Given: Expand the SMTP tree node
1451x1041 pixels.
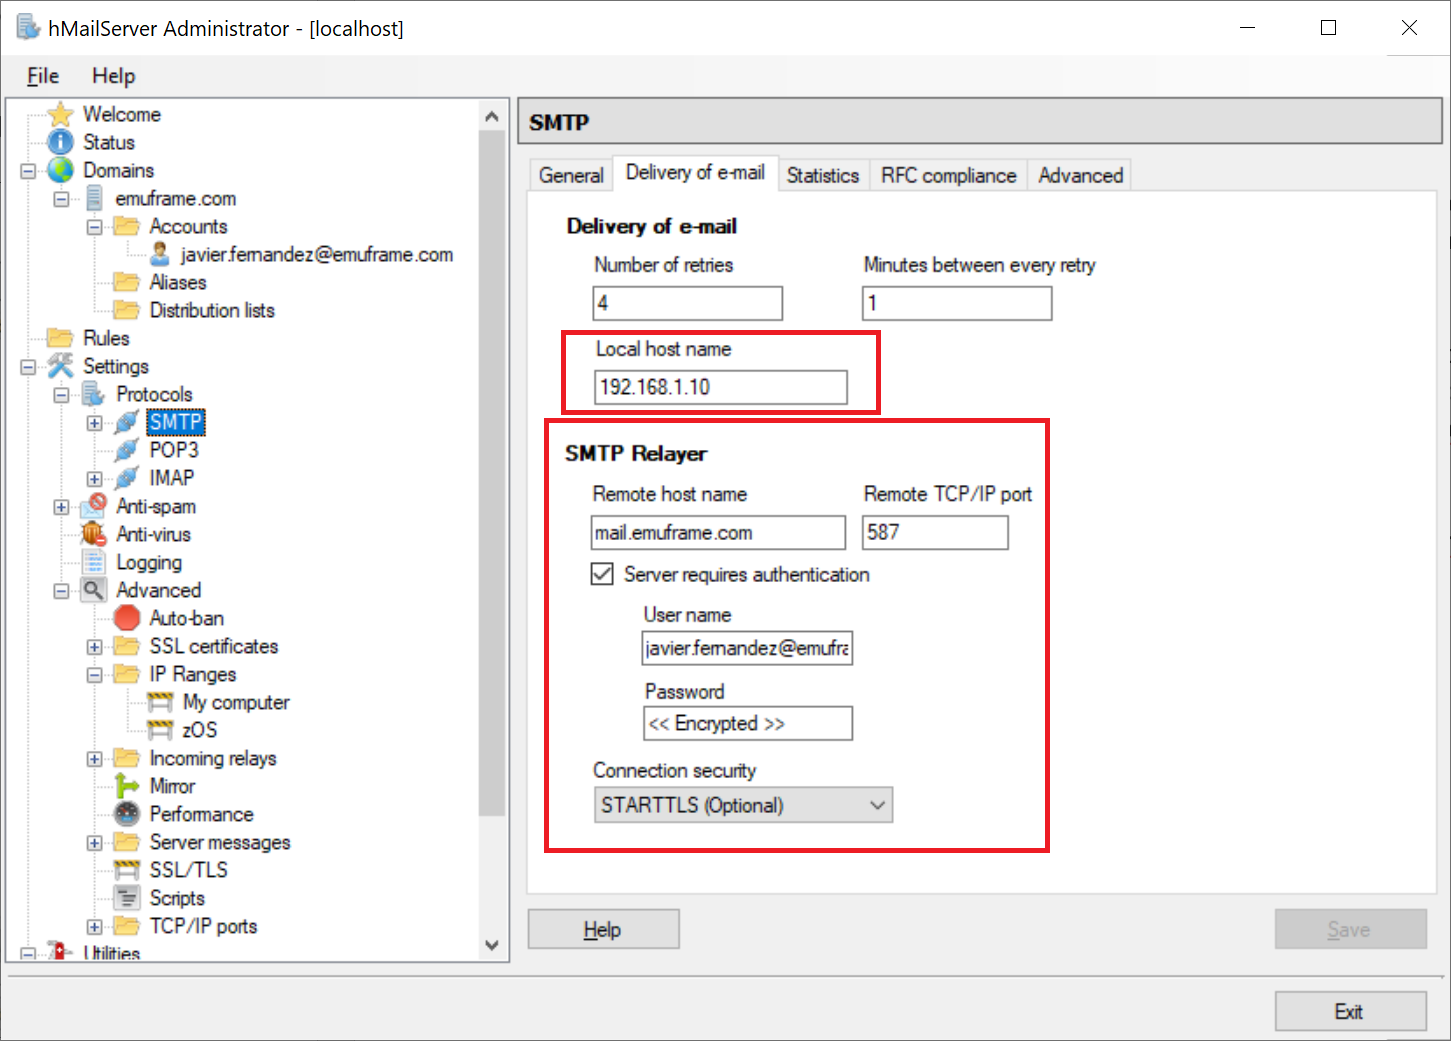Looking at the screenshot, I should pos(94,423).
